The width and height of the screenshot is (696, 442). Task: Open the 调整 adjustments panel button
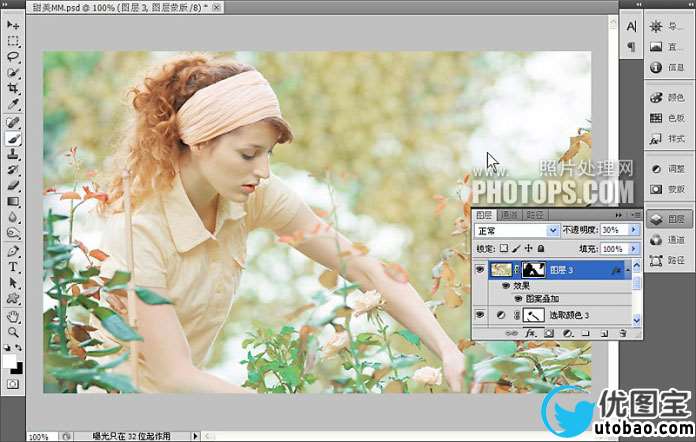[x=666, y=168]
